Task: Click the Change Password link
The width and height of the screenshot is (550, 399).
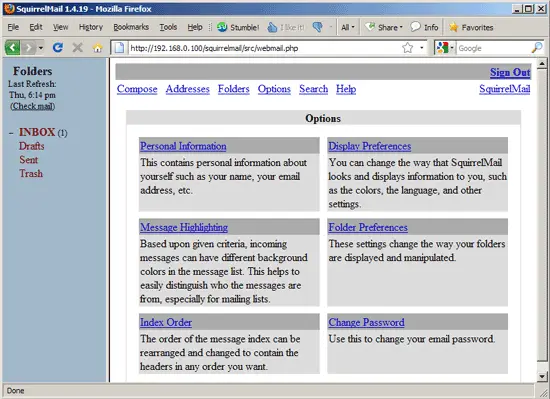Action: [x=366, y=323]
